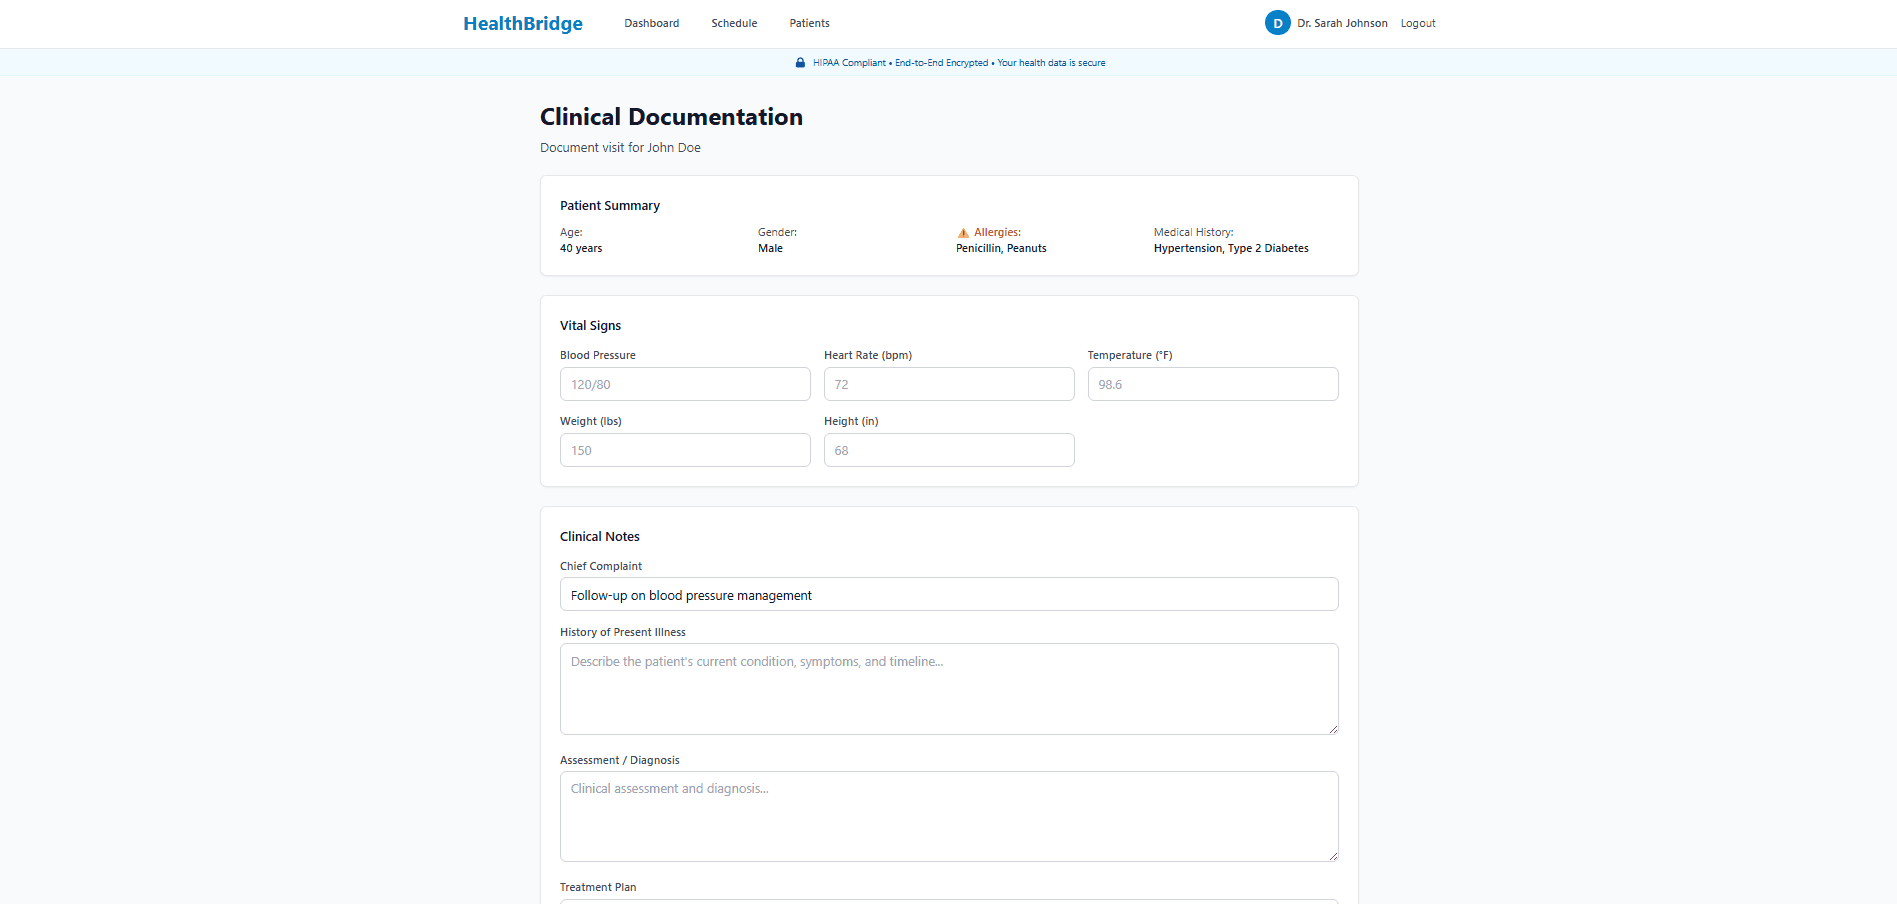This screenshot has width=1897, height=904.
Task: Click the Patient Summary medical history text
Action: 1231,248
